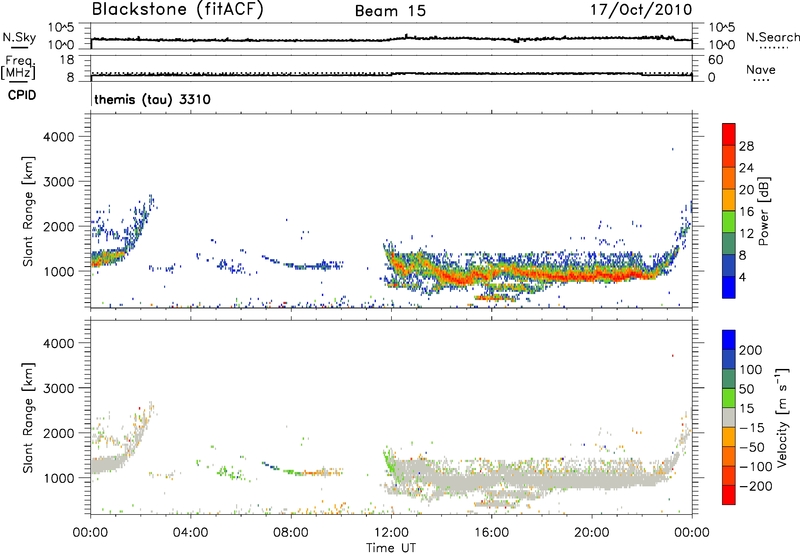Click the noise trace line in the N.Sky panel

[391, 39]
